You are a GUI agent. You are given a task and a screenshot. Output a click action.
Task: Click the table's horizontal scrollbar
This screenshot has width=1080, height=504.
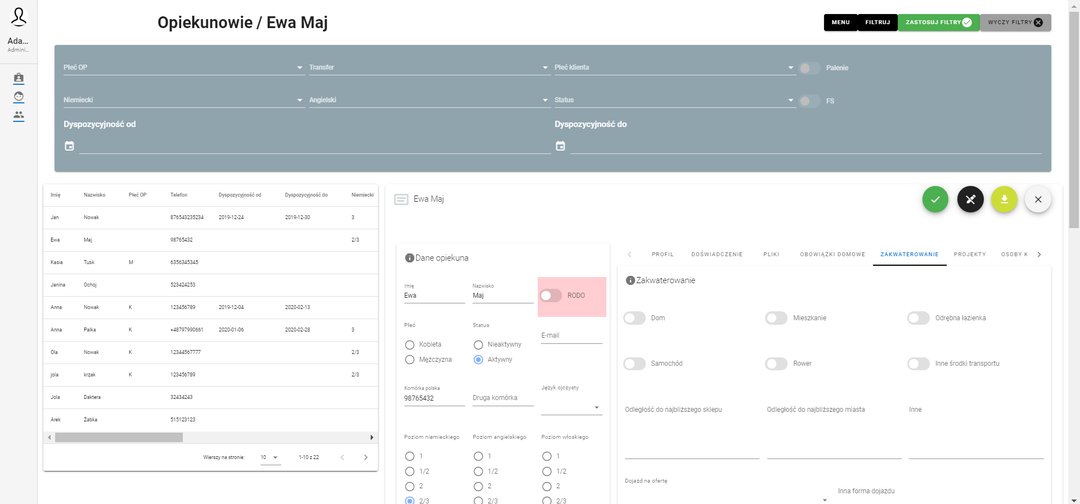[x=119, y=437]
